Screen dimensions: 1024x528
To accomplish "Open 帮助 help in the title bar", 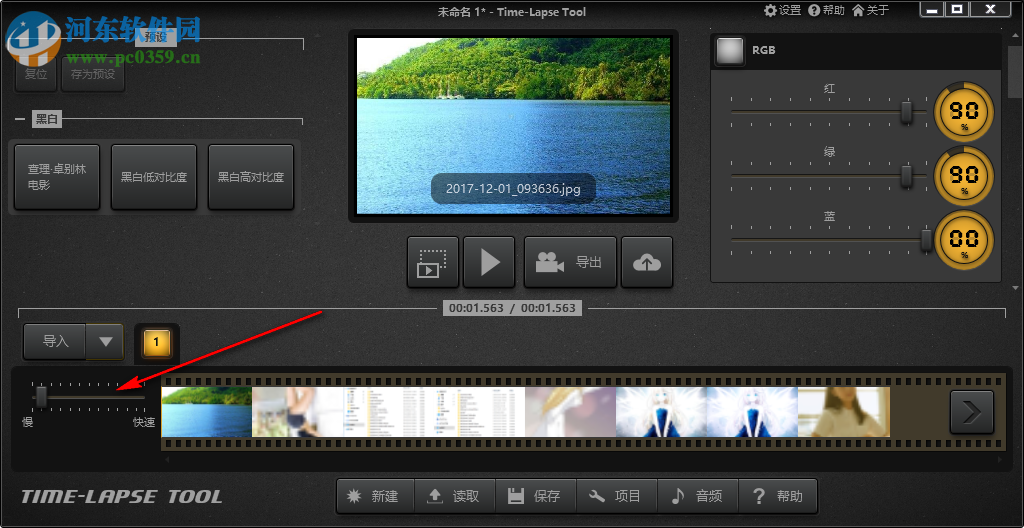I will click(x=827, y=10).
